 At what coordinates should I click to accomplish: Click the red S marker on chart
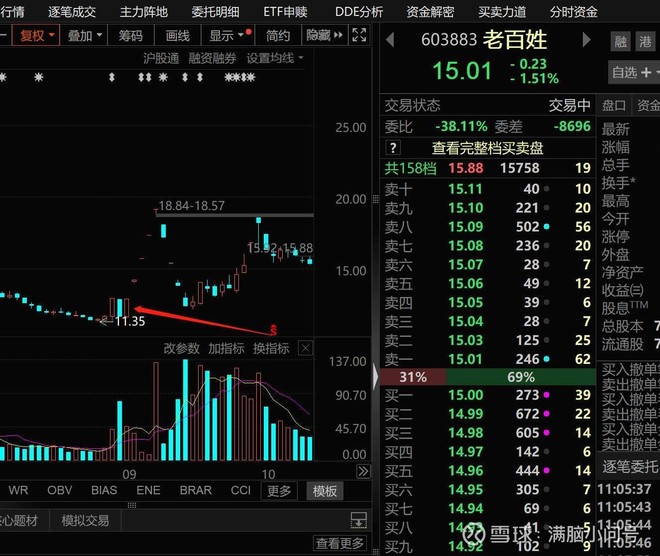point(274,330)
